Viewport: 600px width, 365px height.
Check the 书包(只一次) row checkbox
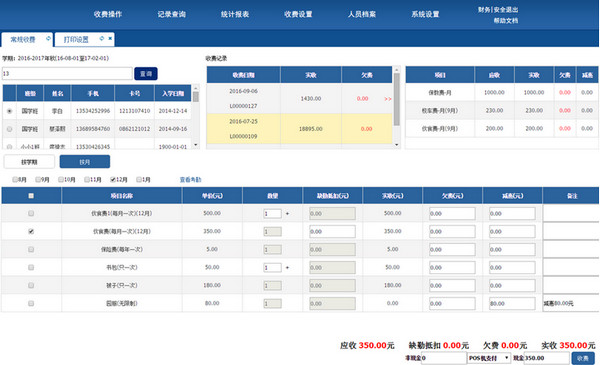[31, 267]
